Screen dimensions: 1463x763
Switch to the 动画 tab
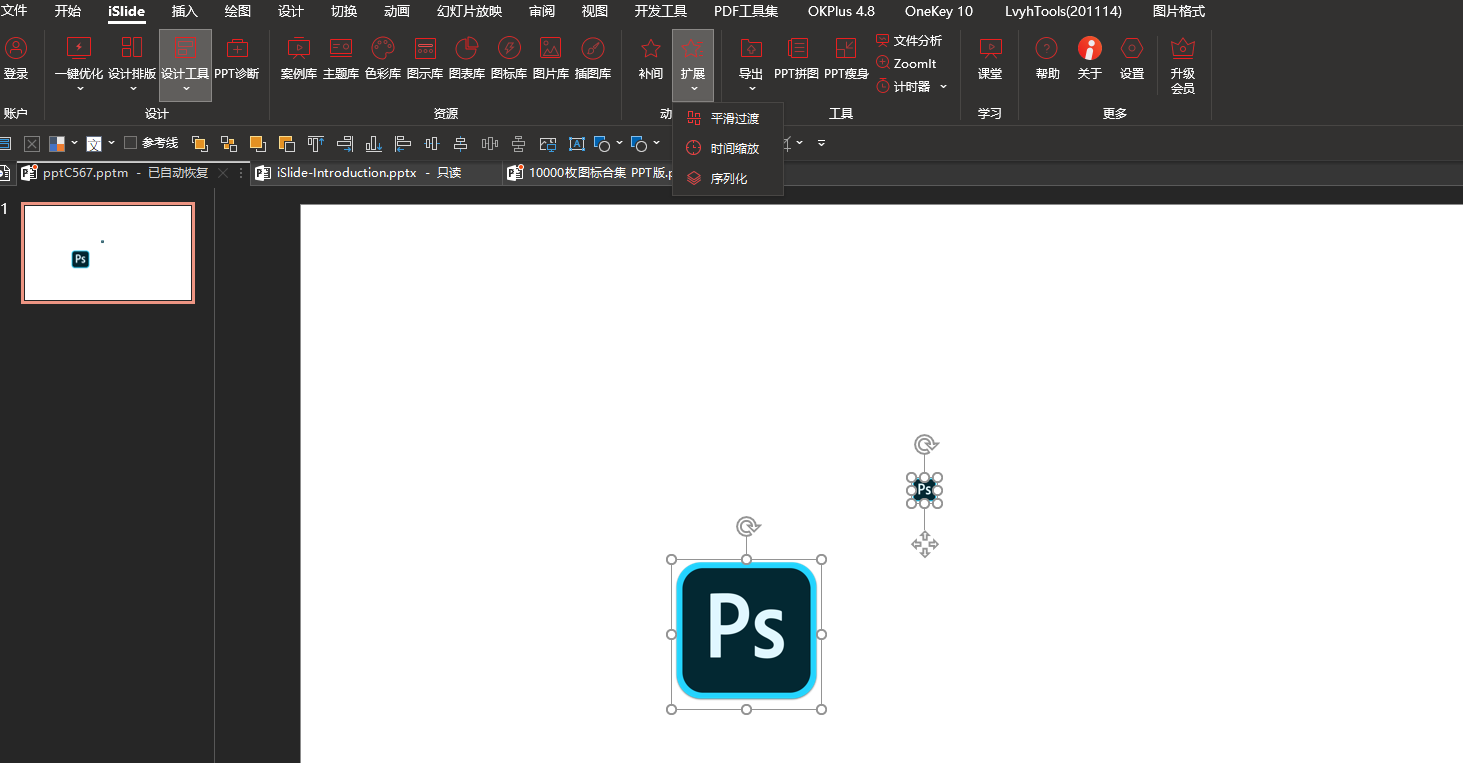[x=397, y=11]
